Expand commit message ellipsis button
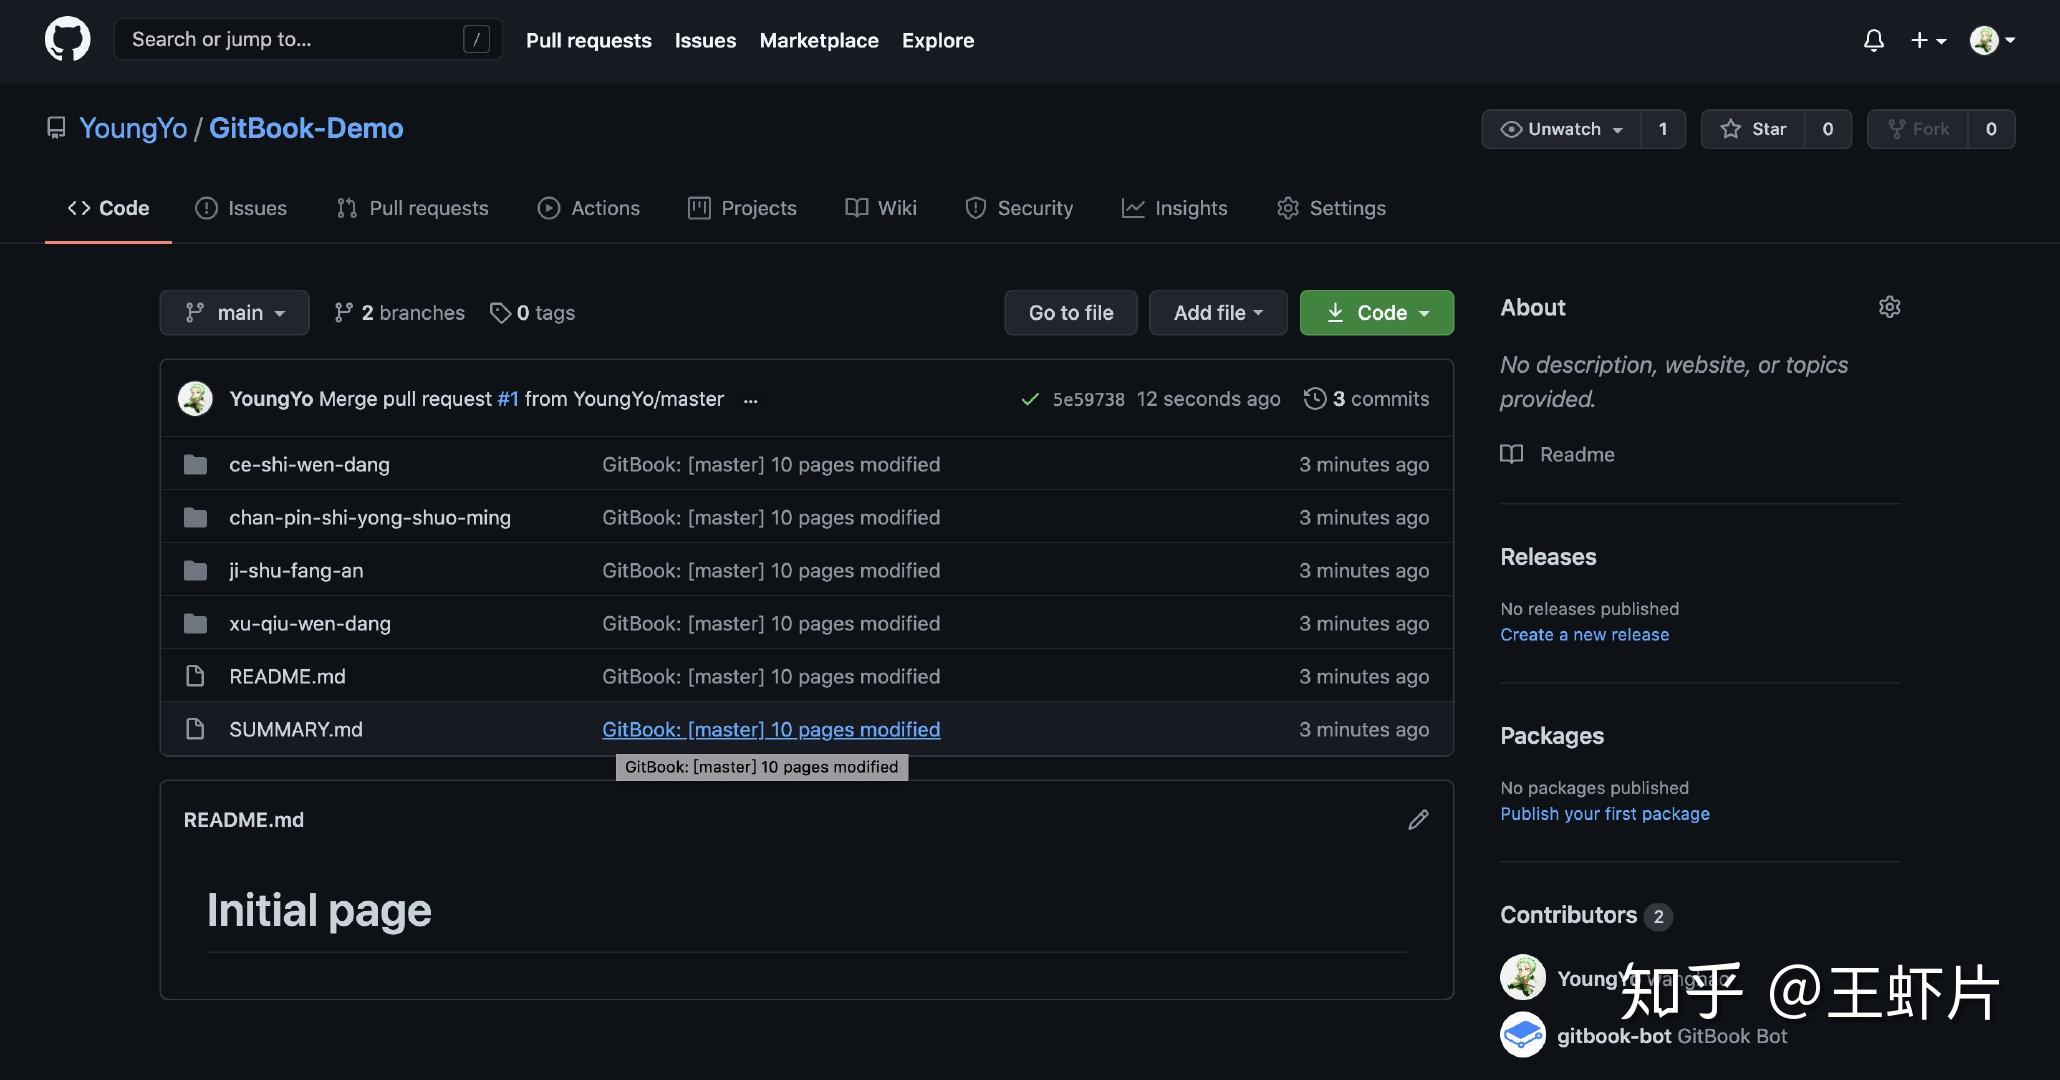Screen dimensions: 2060x1080 [750, 400]
